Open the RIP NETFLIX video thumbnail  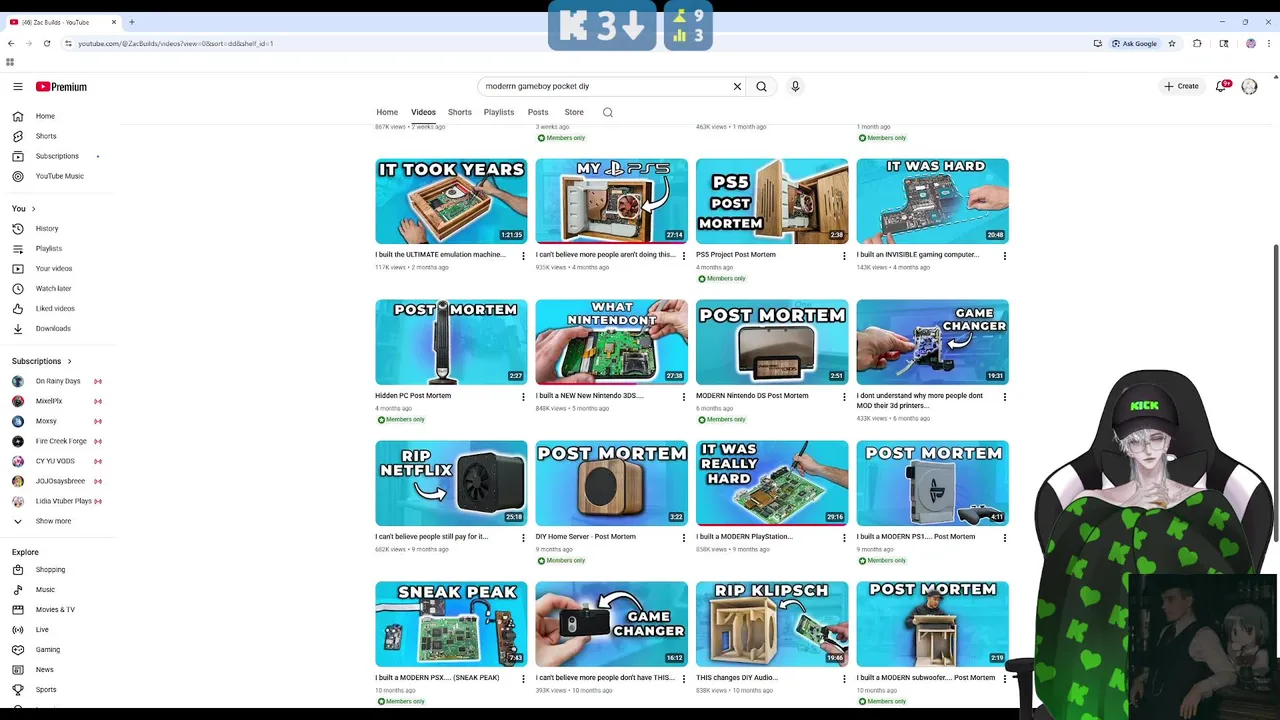[451, 483]
